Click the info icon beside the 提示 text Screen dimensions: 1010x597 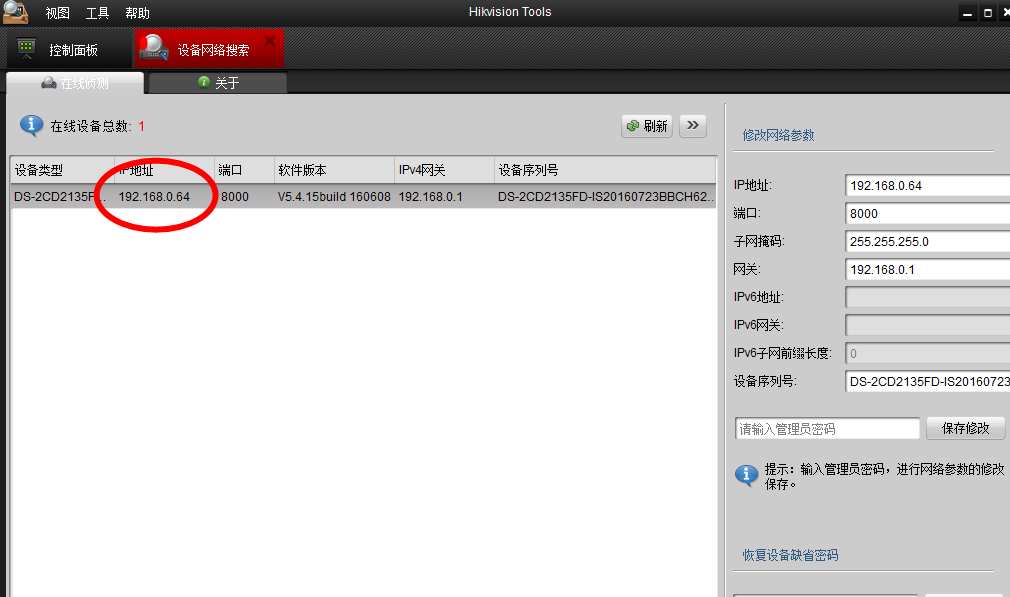[x=747, y=475]
